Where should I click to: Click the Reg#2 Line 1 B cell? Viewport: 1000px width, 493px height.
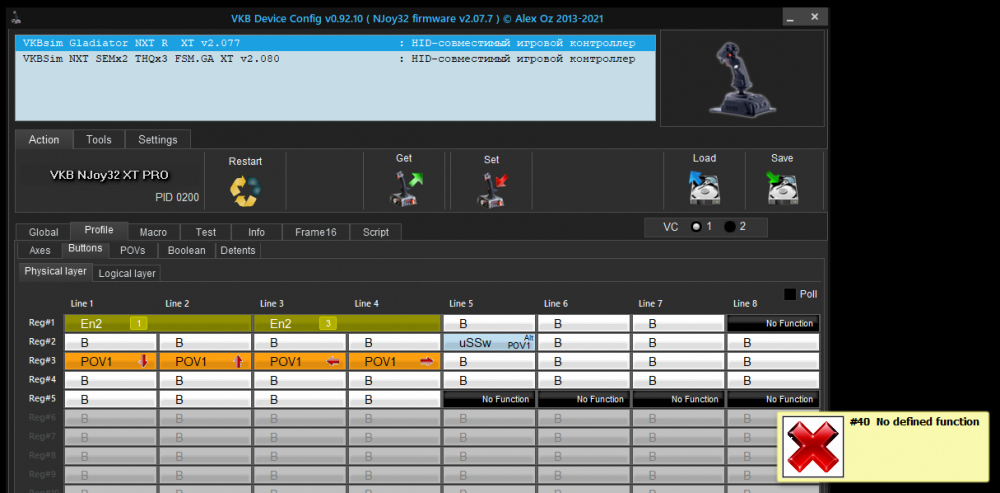point(110,342)
